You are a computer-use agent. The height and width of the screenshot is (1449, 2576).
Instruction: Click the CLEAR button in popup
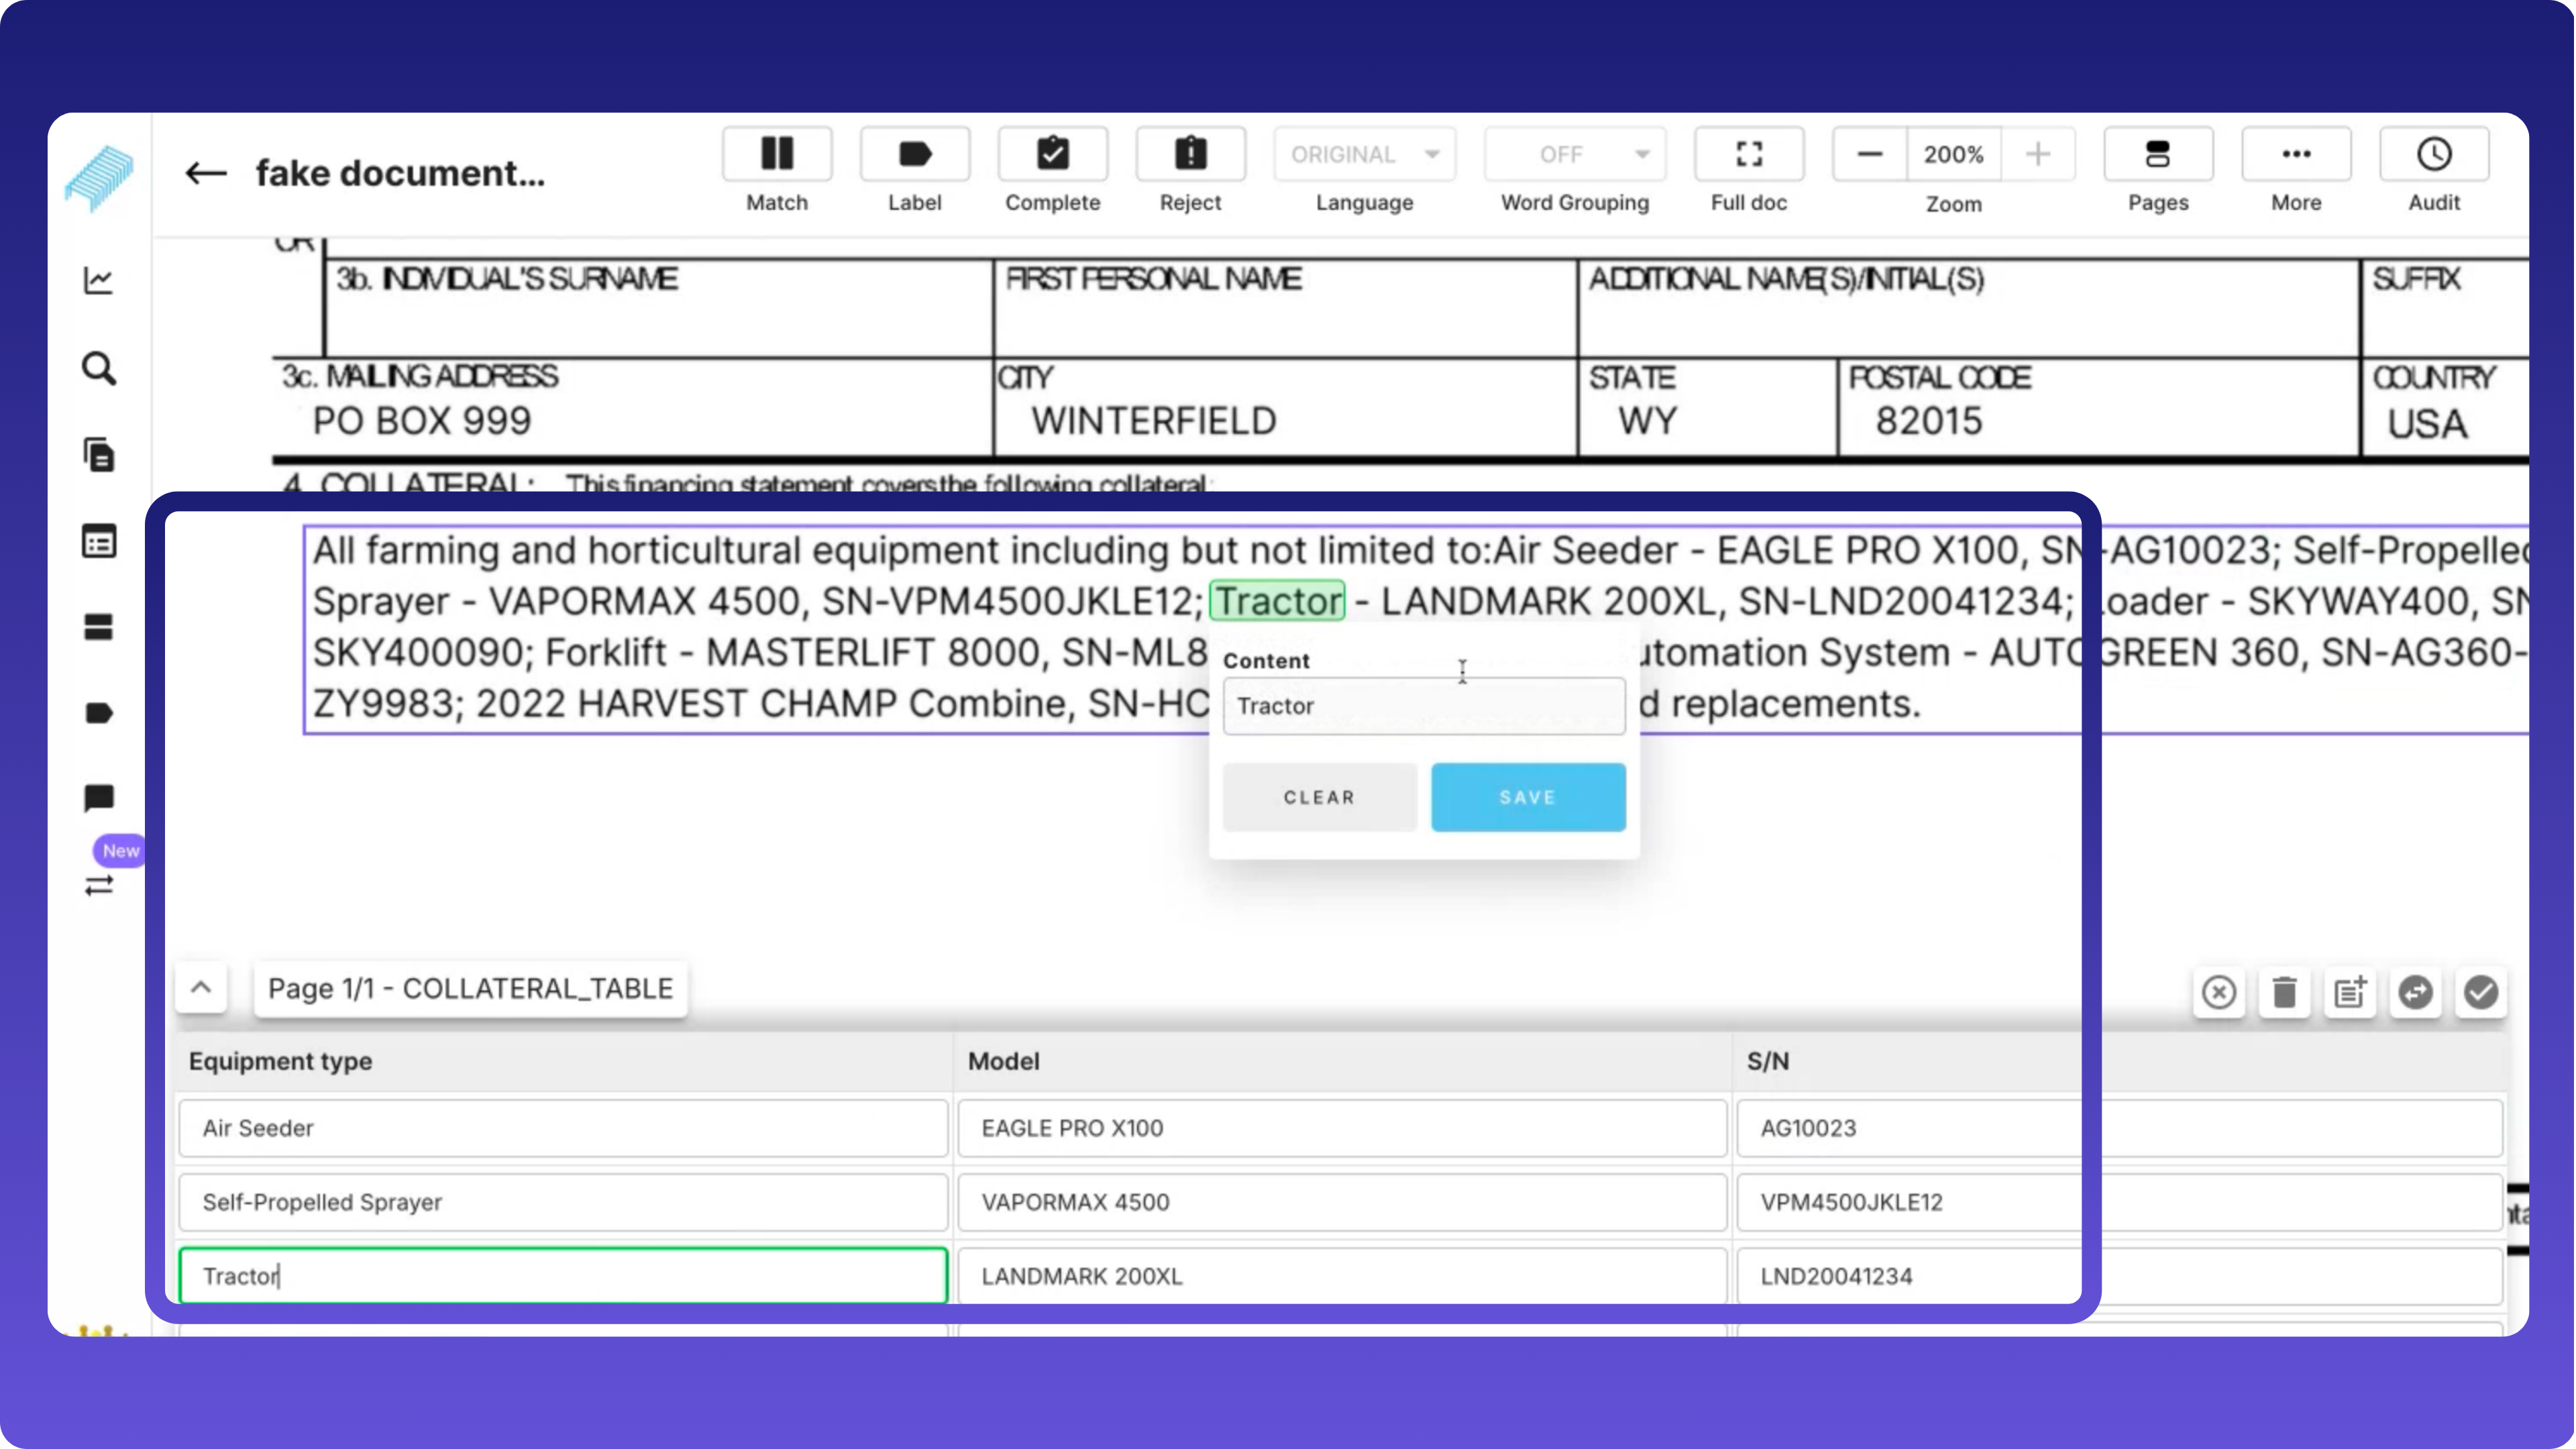(x=1319, y=797)
